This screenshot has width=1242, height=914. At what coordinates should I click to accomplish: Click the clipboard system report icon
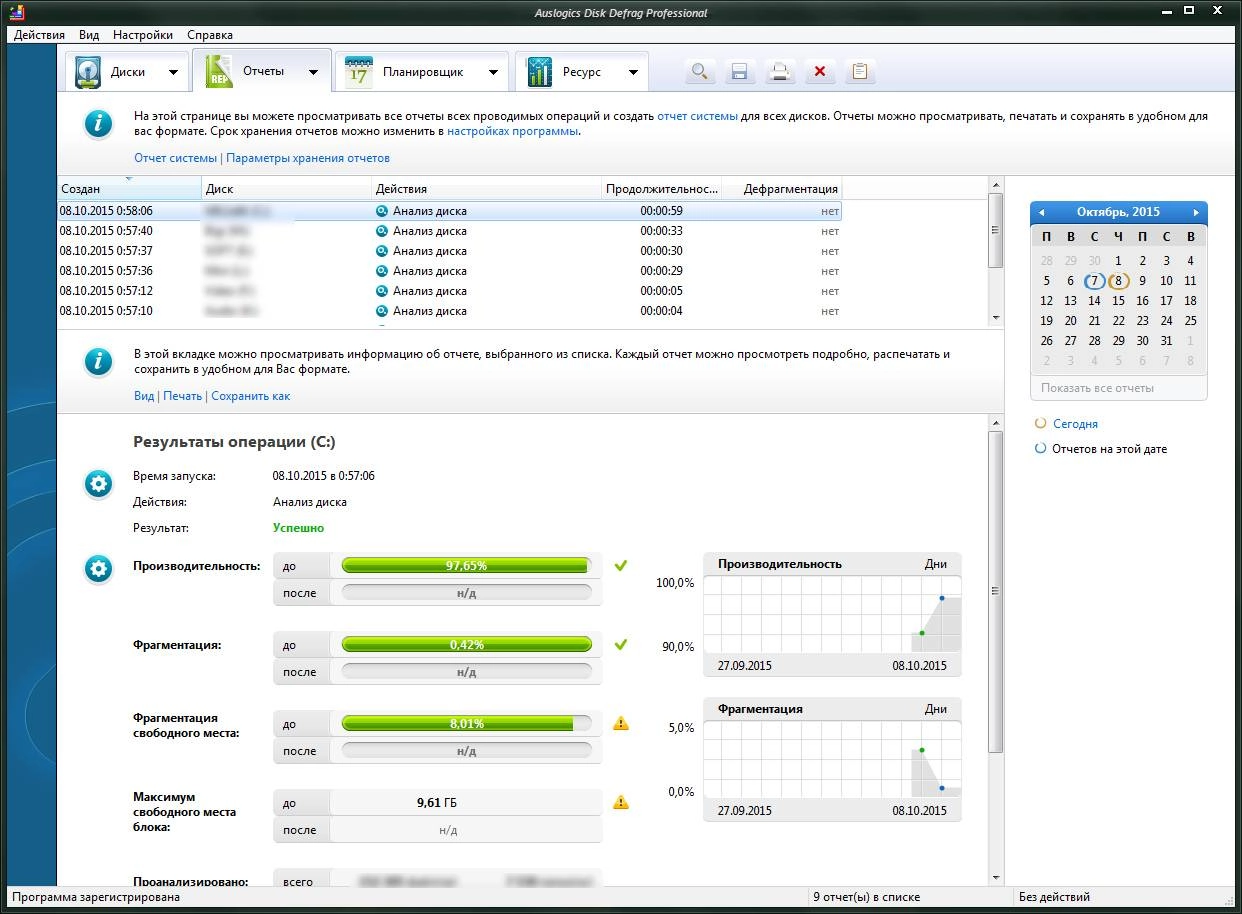click(x=860, y=72)
